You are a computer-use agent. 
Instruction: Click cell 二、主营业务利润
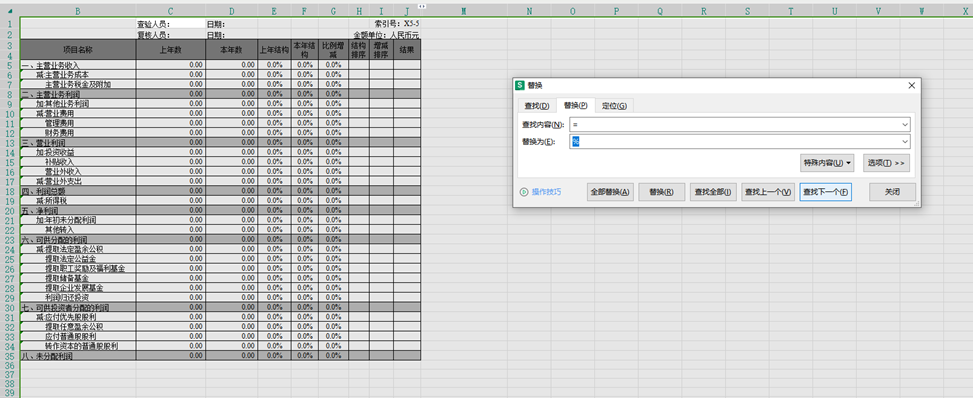click(78, 94)
